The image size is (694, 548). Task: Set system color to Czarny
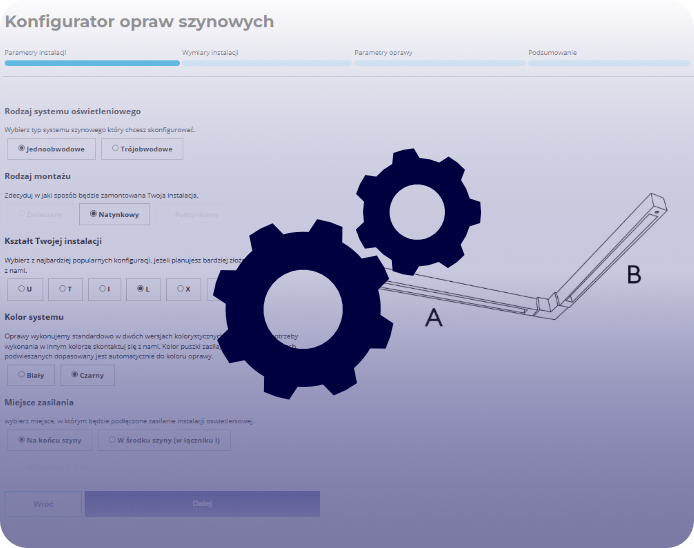(88, 375)
